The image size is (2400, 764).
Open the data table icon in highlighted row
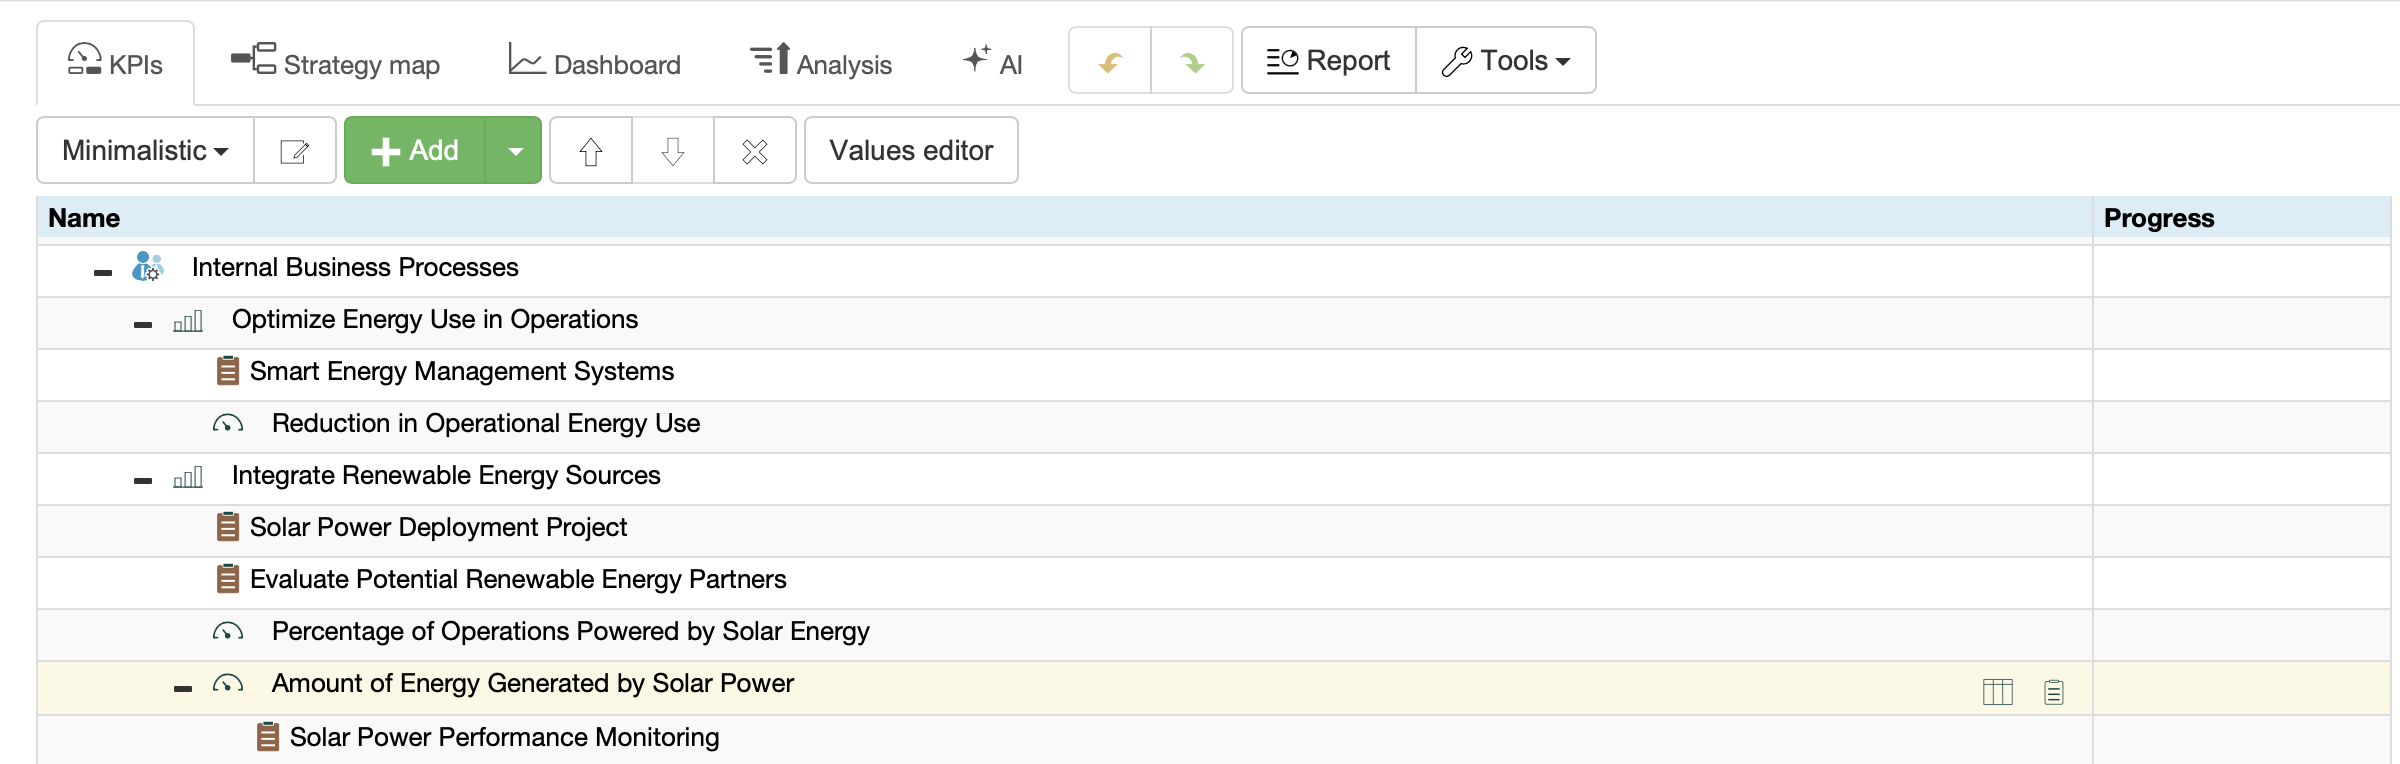click(x=1997, y=691)
